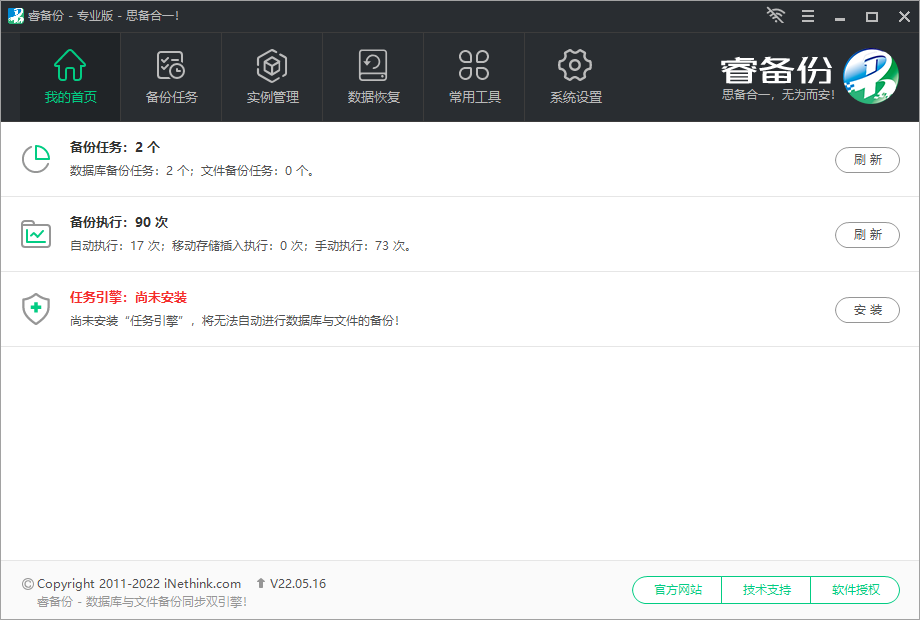
Task: Close the 睿备份 window
Action: (904, 16)
